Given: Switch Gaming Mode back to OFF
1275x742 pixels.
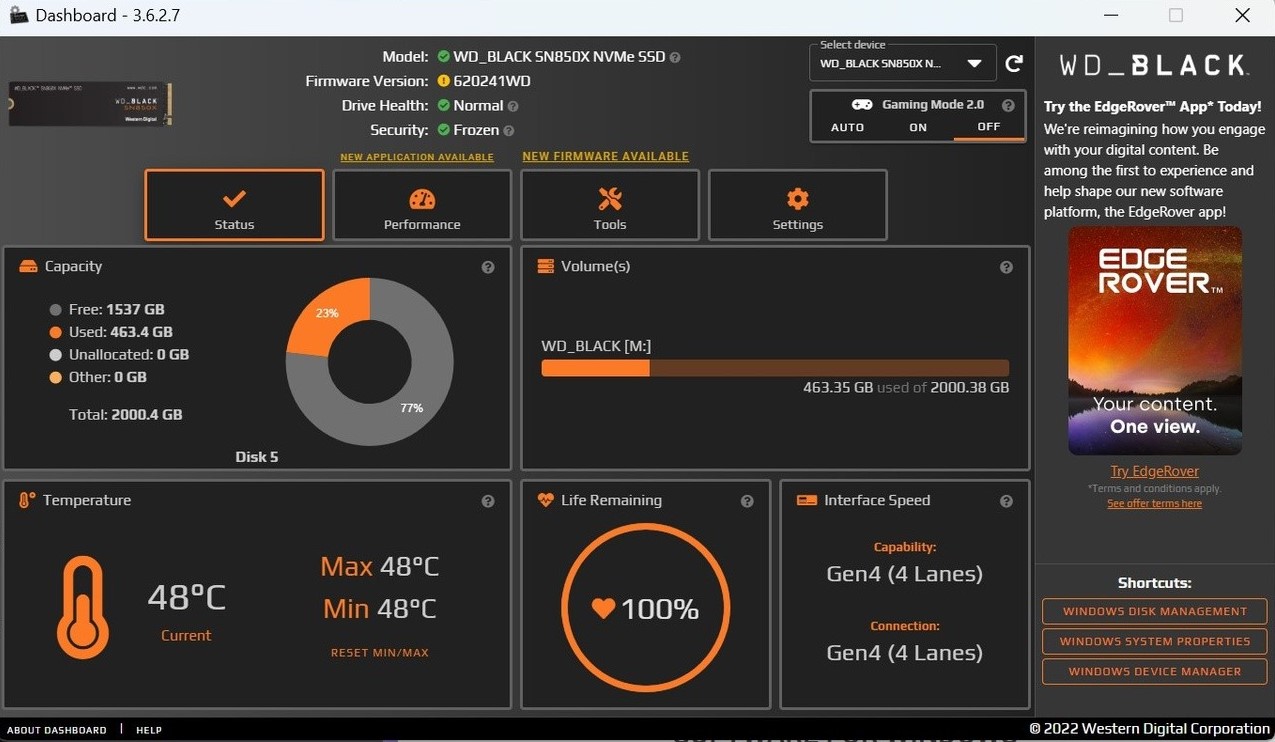Looking at the screenshot, I should click(x=988, y=127).
